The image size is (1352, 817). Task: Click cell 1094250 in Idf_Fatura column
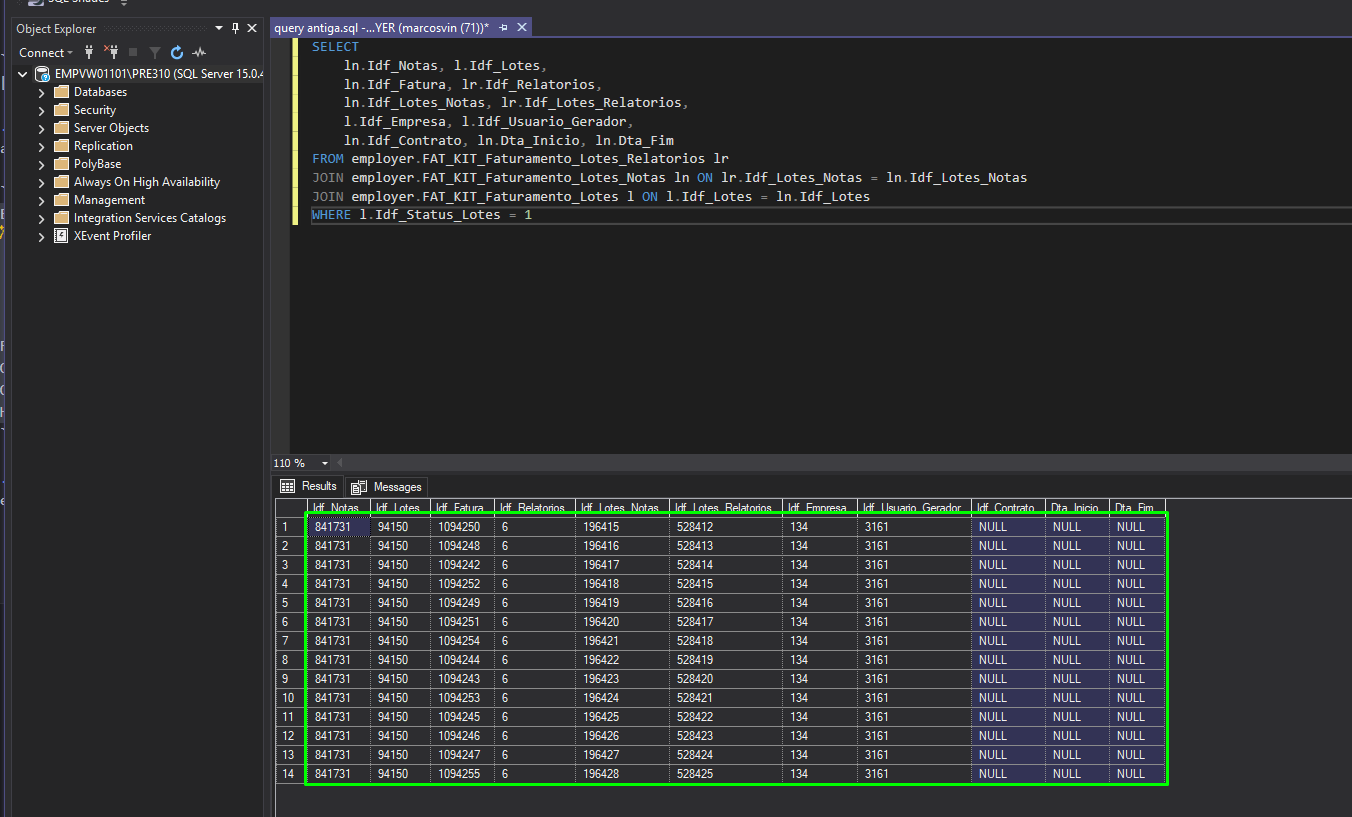click(462, 527)
